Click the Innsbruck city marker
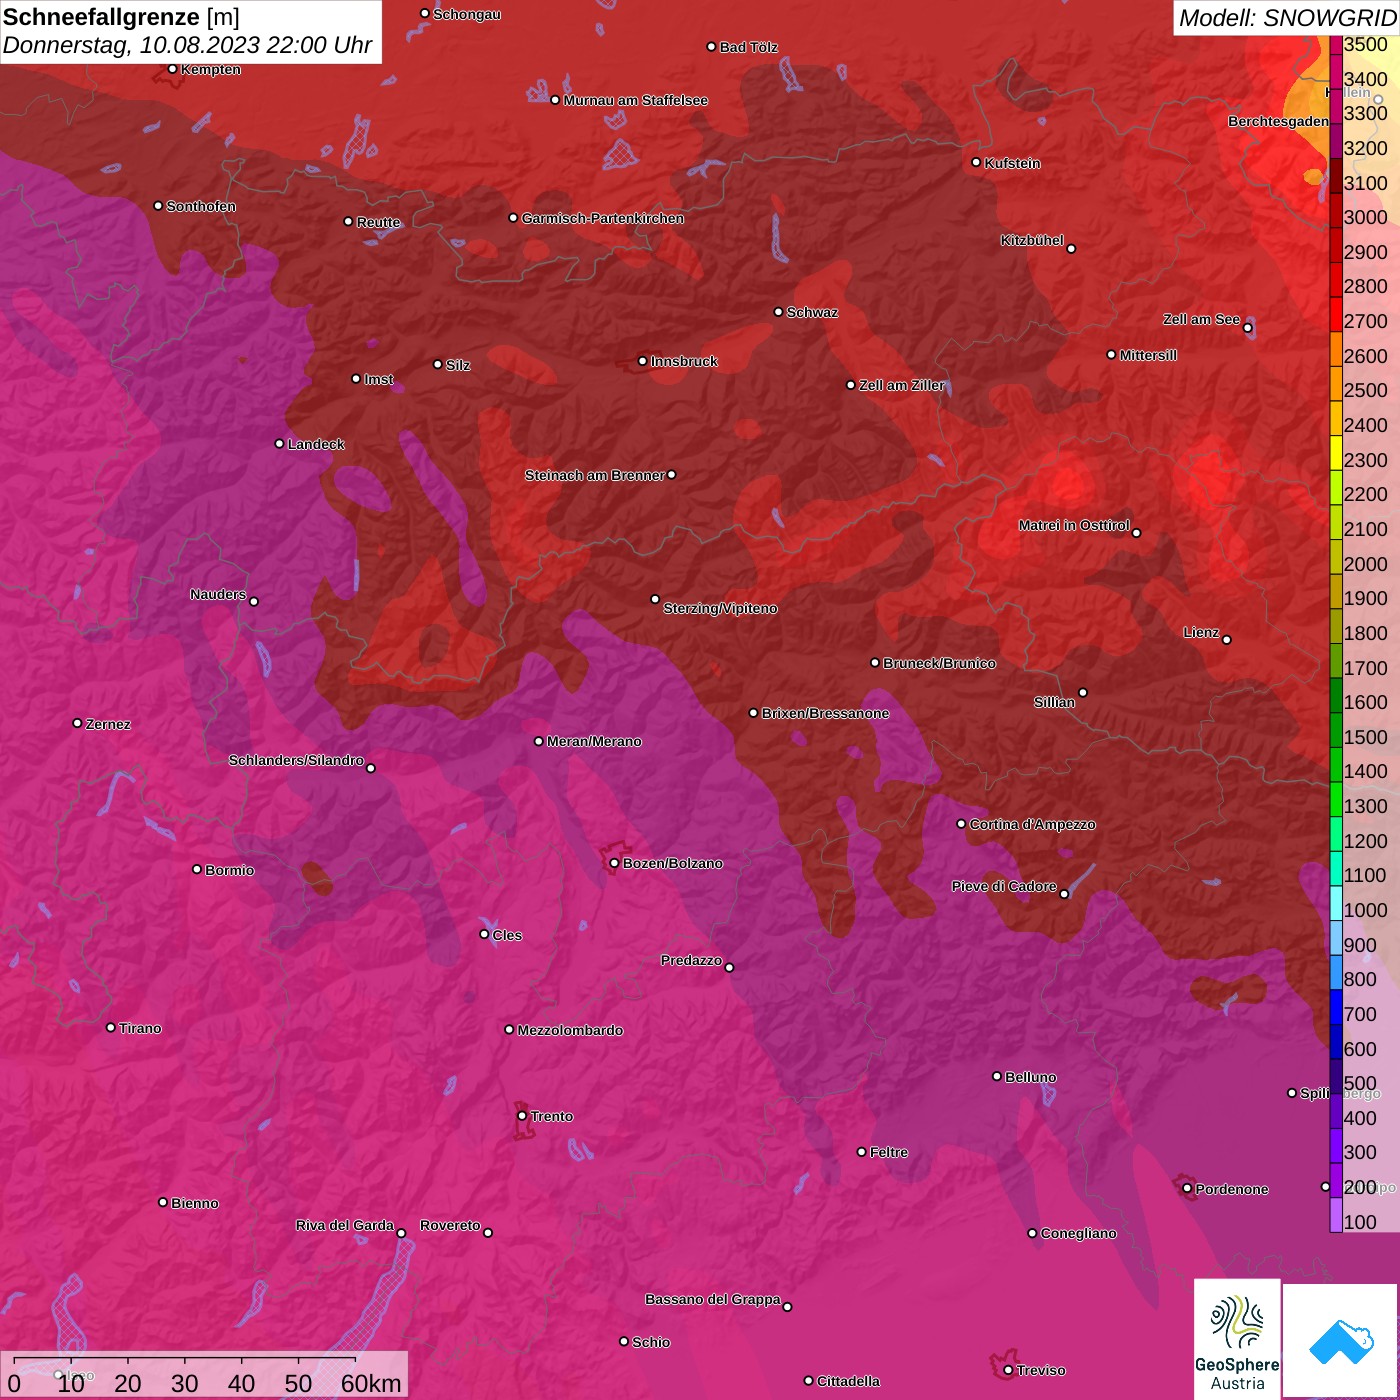This screenshot has width=1400, height=1400. coord(643,361)
